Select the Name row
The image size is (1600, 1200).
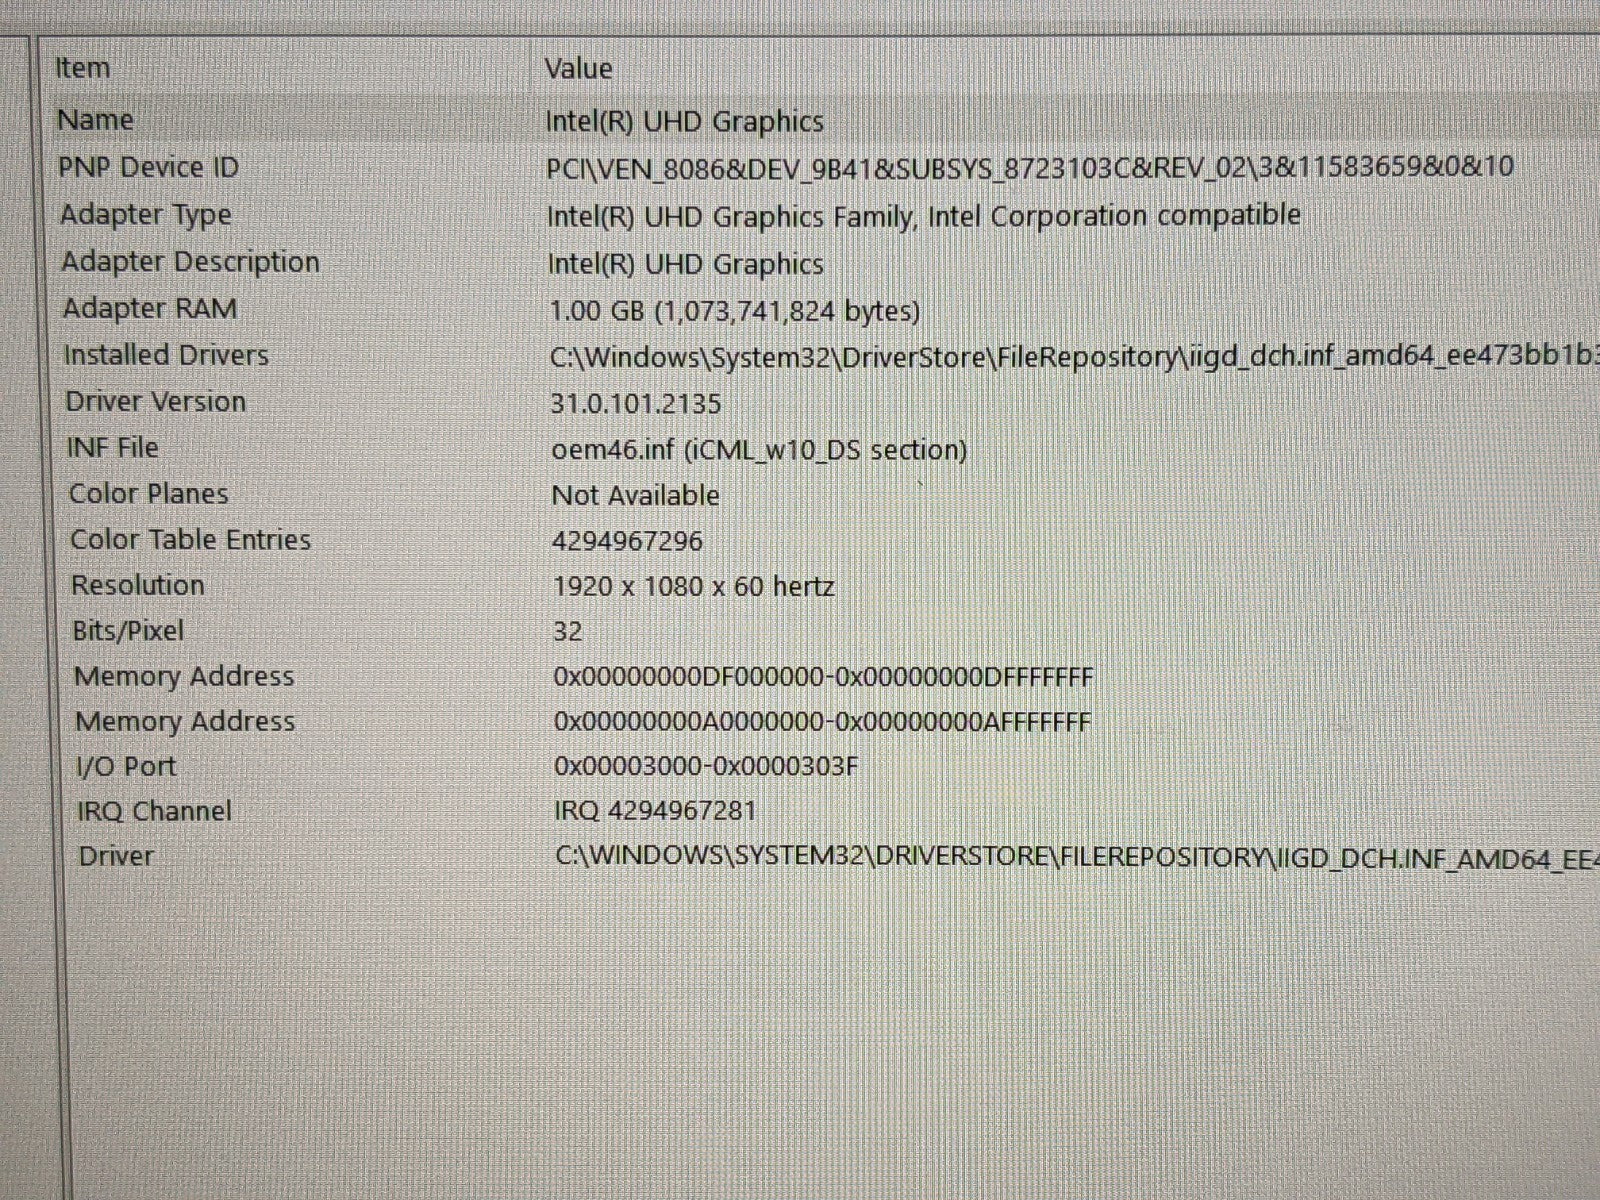95,120
